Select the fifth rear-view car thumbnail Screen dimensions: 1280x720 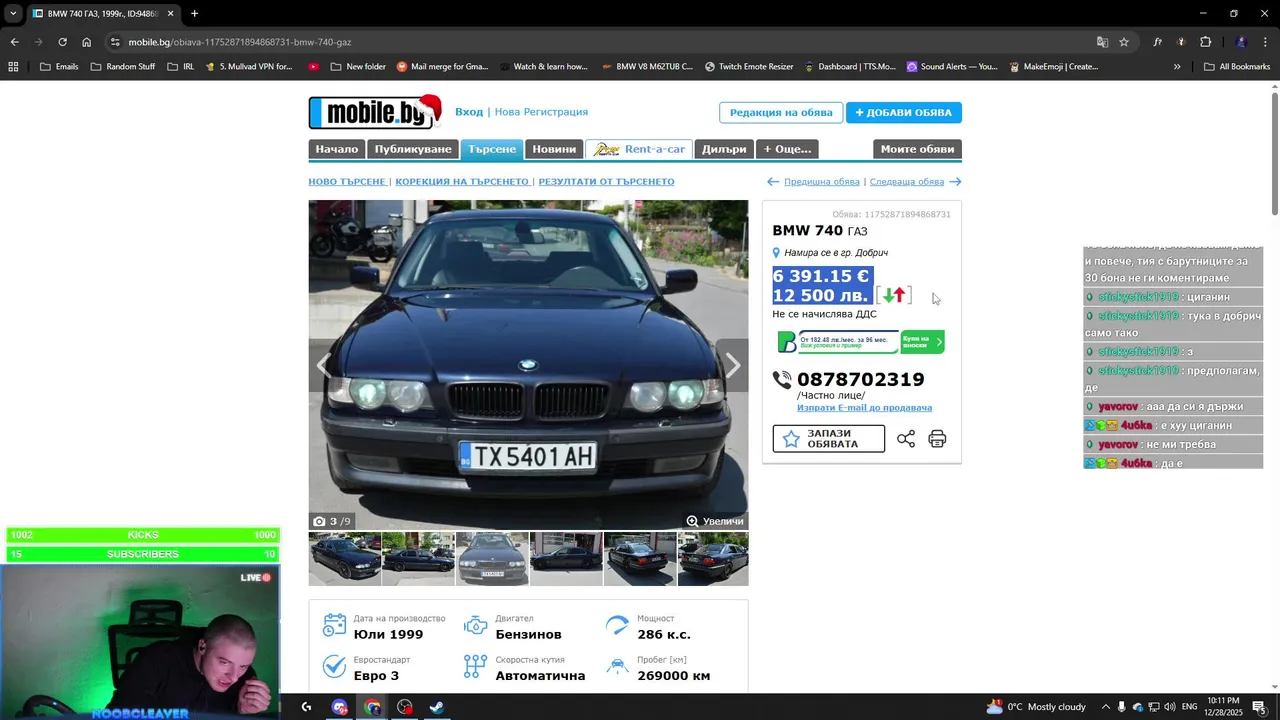point(640,558)
